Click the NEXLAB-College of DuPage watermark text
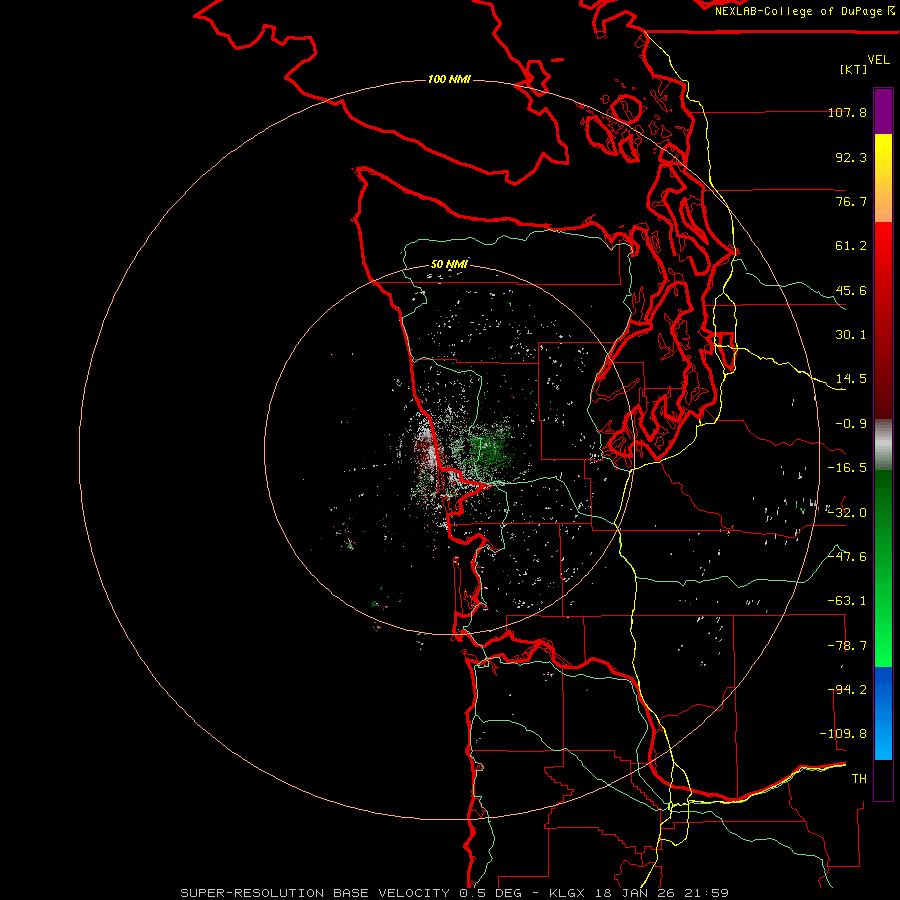Image resolution: width=900 pixels, height=900 pixels. 804,11
